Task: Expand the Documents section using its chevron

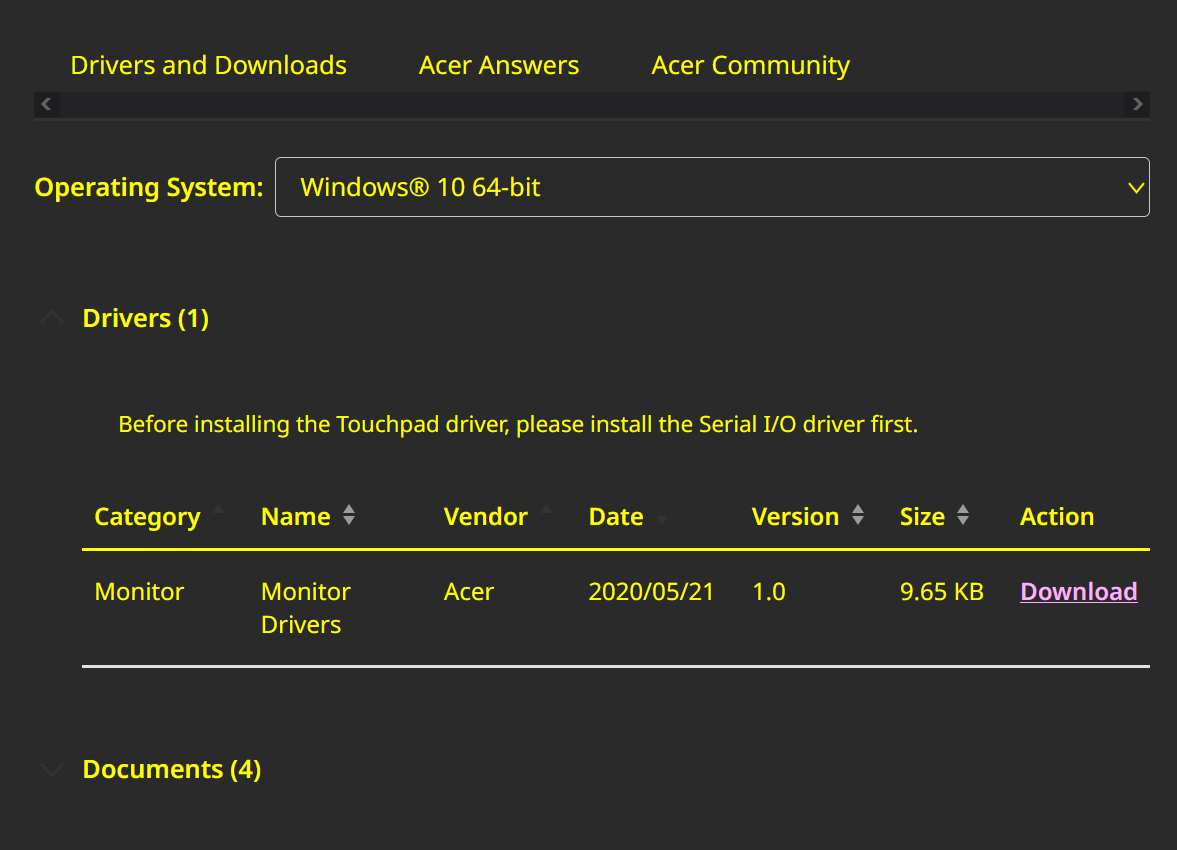Action: pyautogui.click(x=51, y=770)
